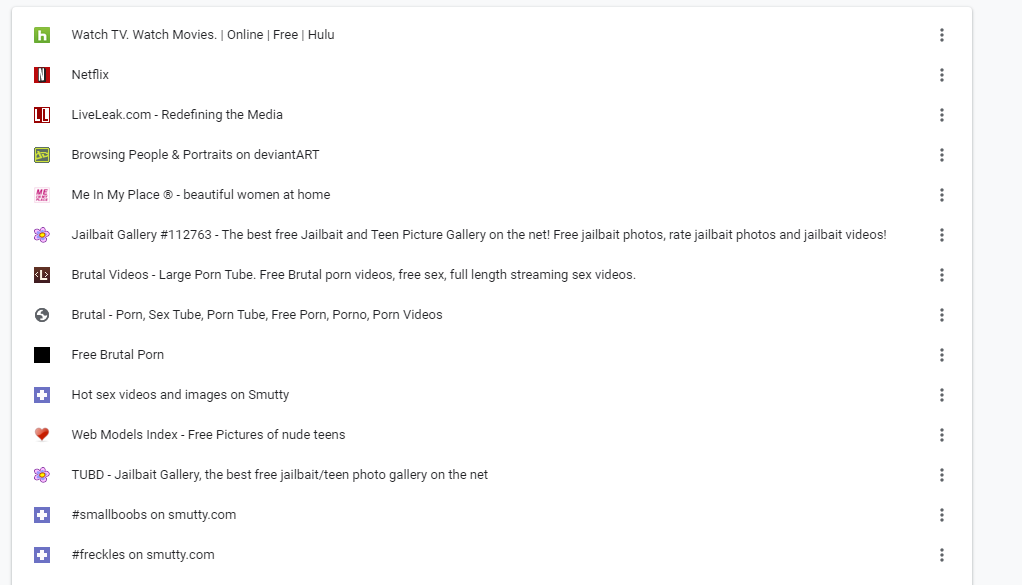Click the deviantART favicon icon
The width and height of the screenshot is (1022, 585).
point(42,155)
